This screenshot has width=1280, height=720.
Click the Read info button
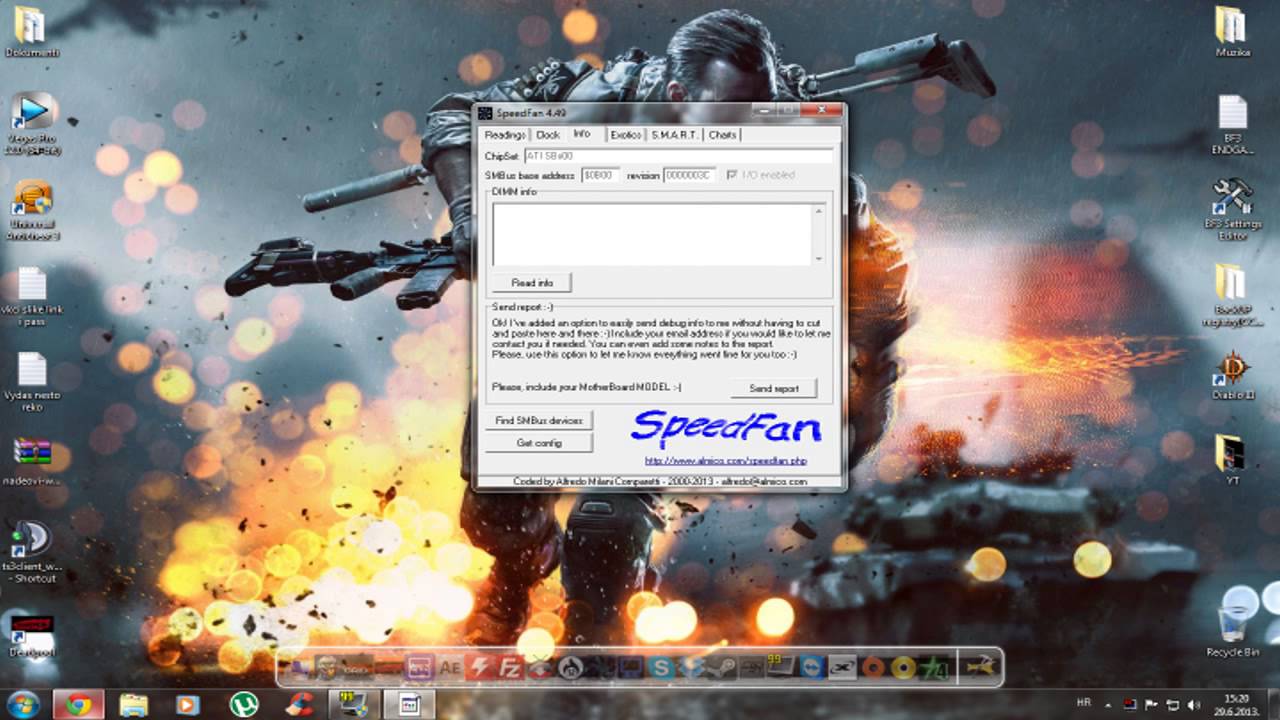pyautogui.click(x=532, y=283)
